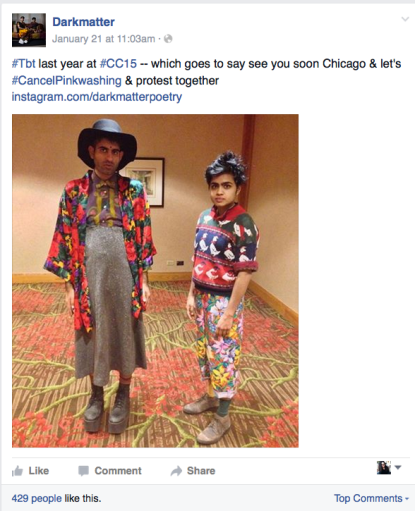The height and width of the screenshot is (511, 415).
Task: Click the thumbs-up Like icon
Action: click(17, 471)
